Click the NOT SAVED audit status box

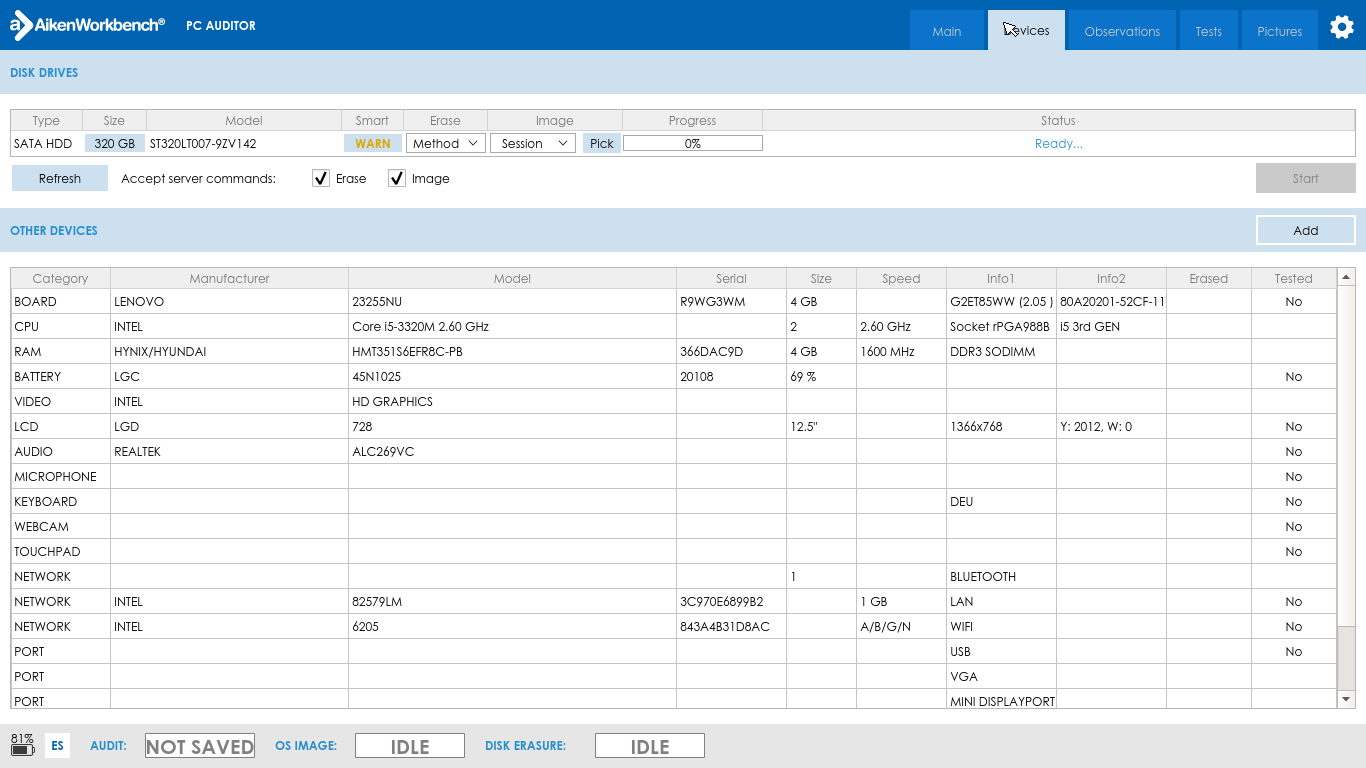point(200,745)
